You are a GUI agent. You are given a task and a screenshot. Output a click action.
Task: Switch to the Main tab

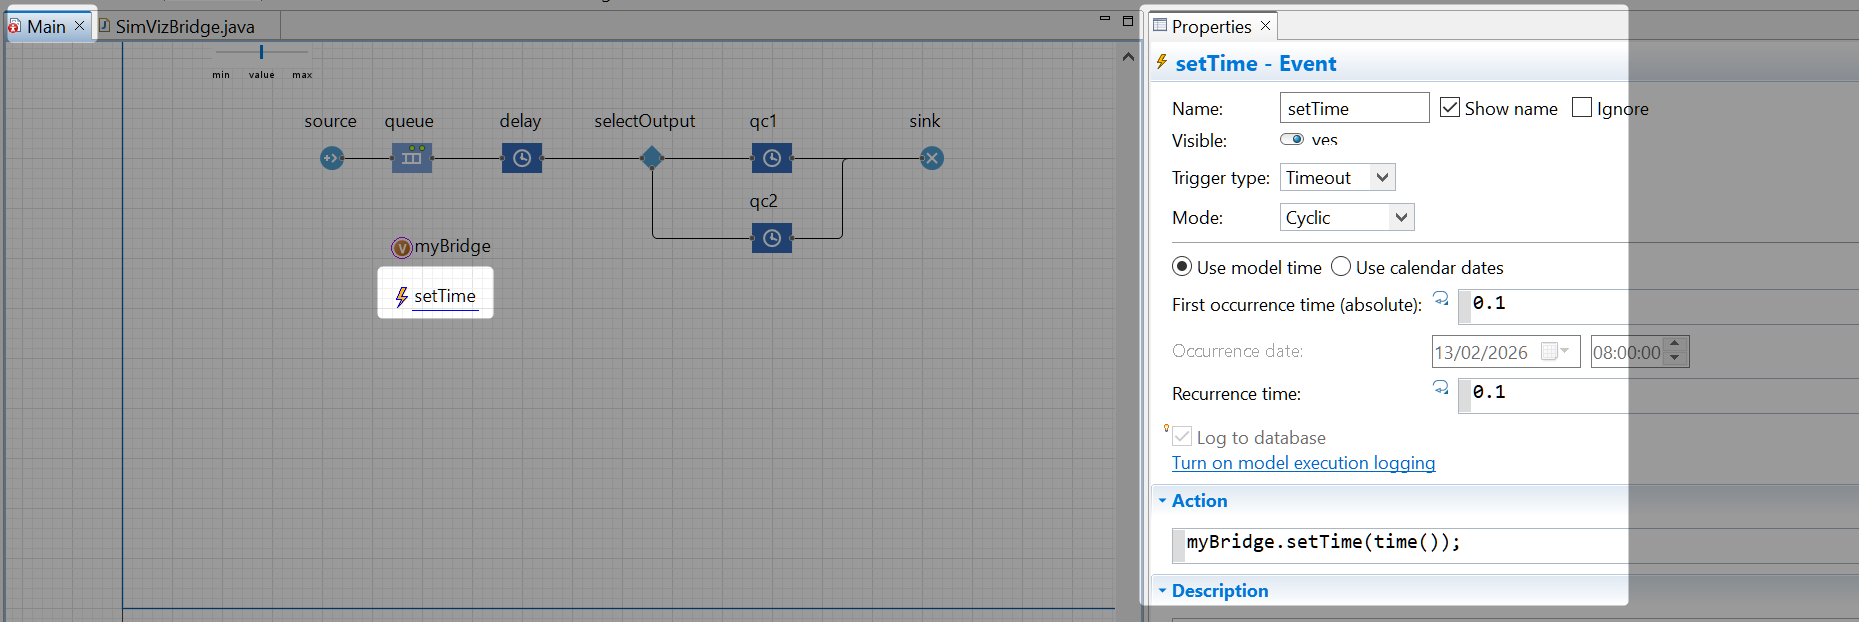click(x=46, y=27)
